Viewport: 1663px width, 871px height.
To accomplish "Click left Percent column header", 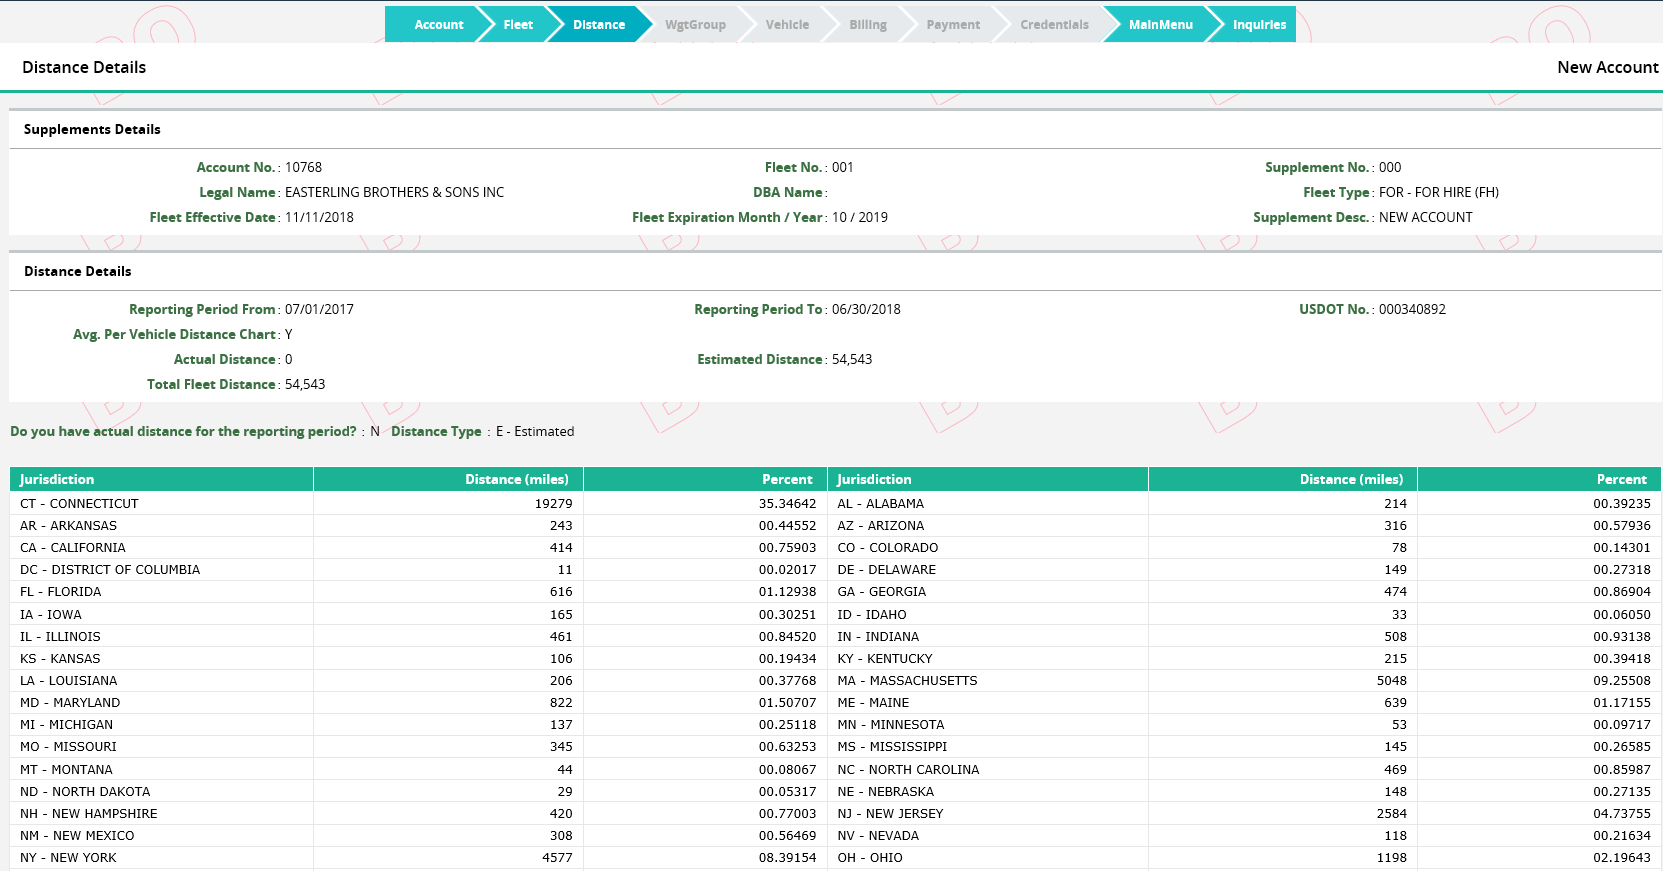I will (706, 479).
